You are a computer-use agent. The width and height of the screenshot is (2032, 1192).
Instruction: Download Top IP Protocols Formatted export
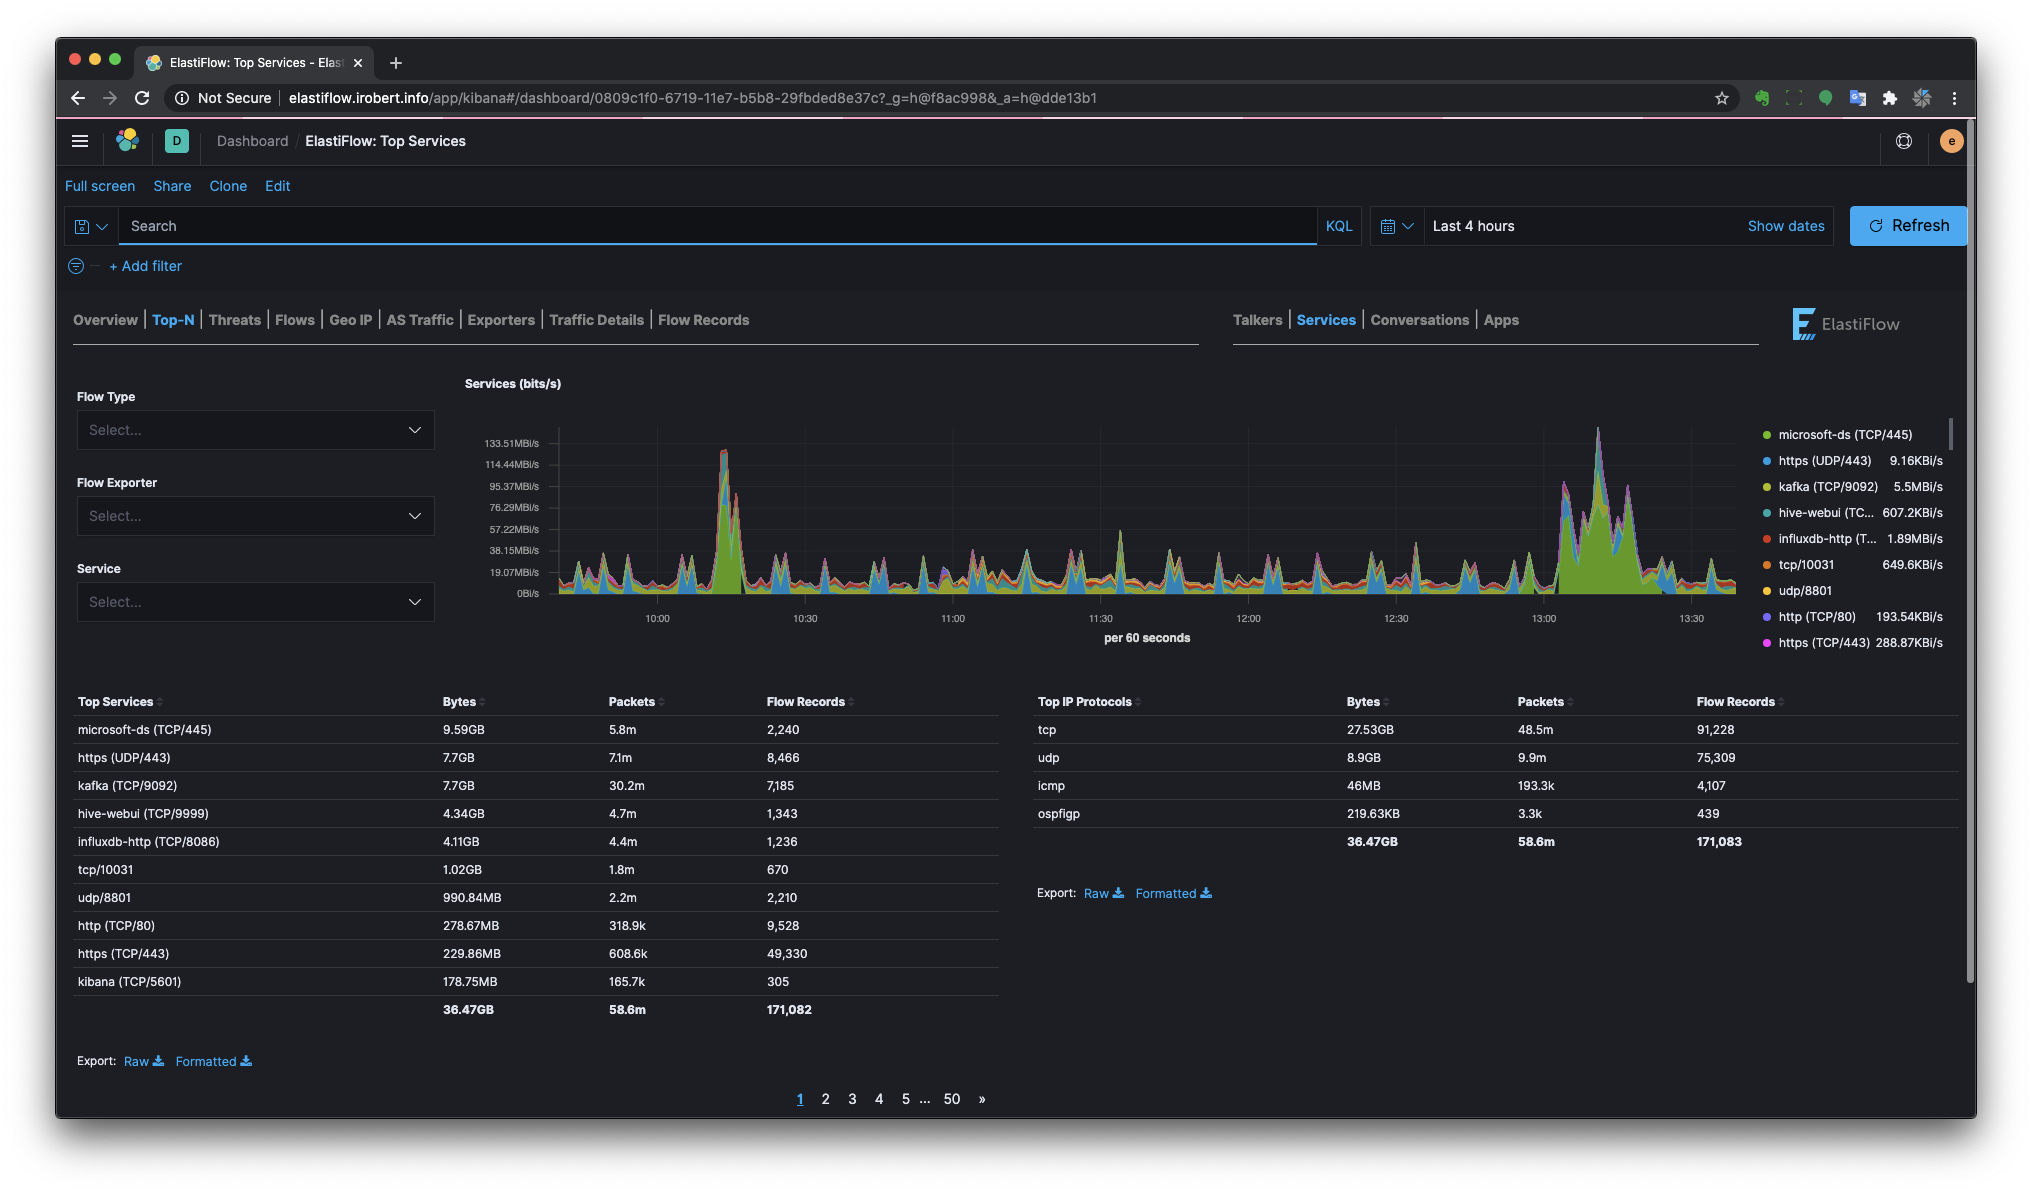click(1174, 894)
